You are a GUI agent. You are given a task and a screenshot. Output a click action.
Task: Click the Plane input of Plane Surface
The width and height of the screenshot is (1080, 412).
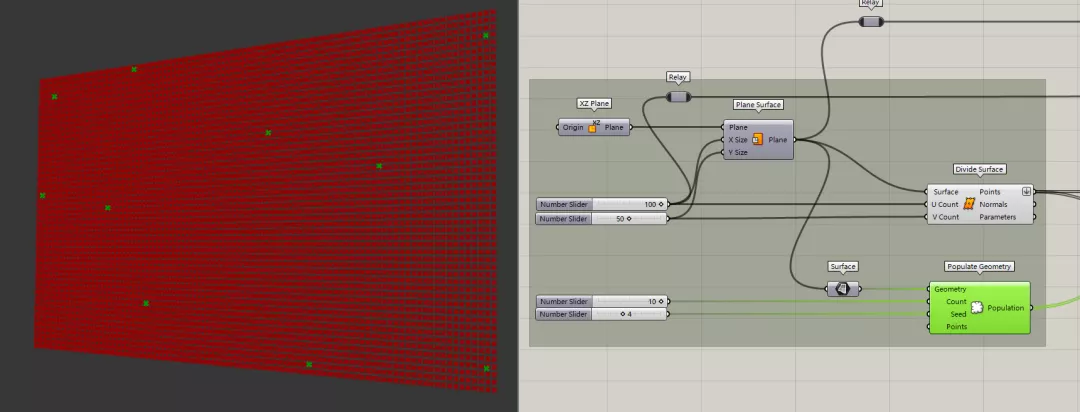pos(738,127)
